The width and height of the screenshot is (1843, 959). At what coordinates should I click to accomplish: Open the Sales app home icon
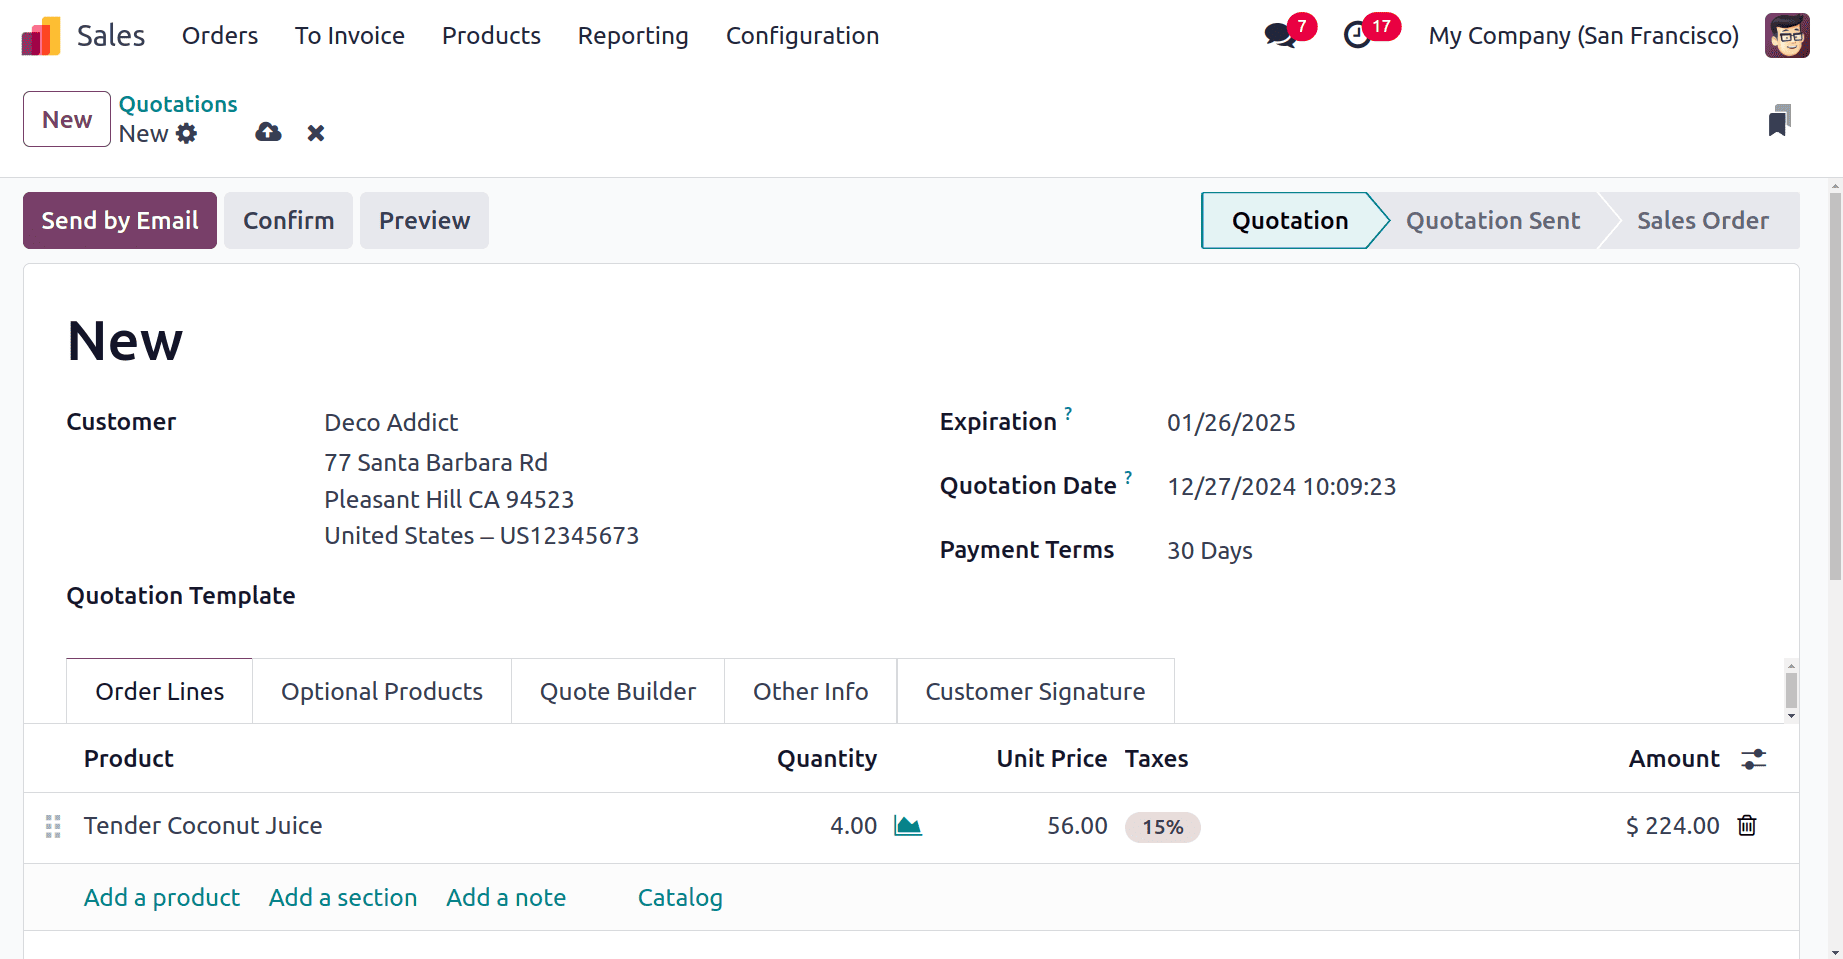pyautogui.click(x=41, y=36)
